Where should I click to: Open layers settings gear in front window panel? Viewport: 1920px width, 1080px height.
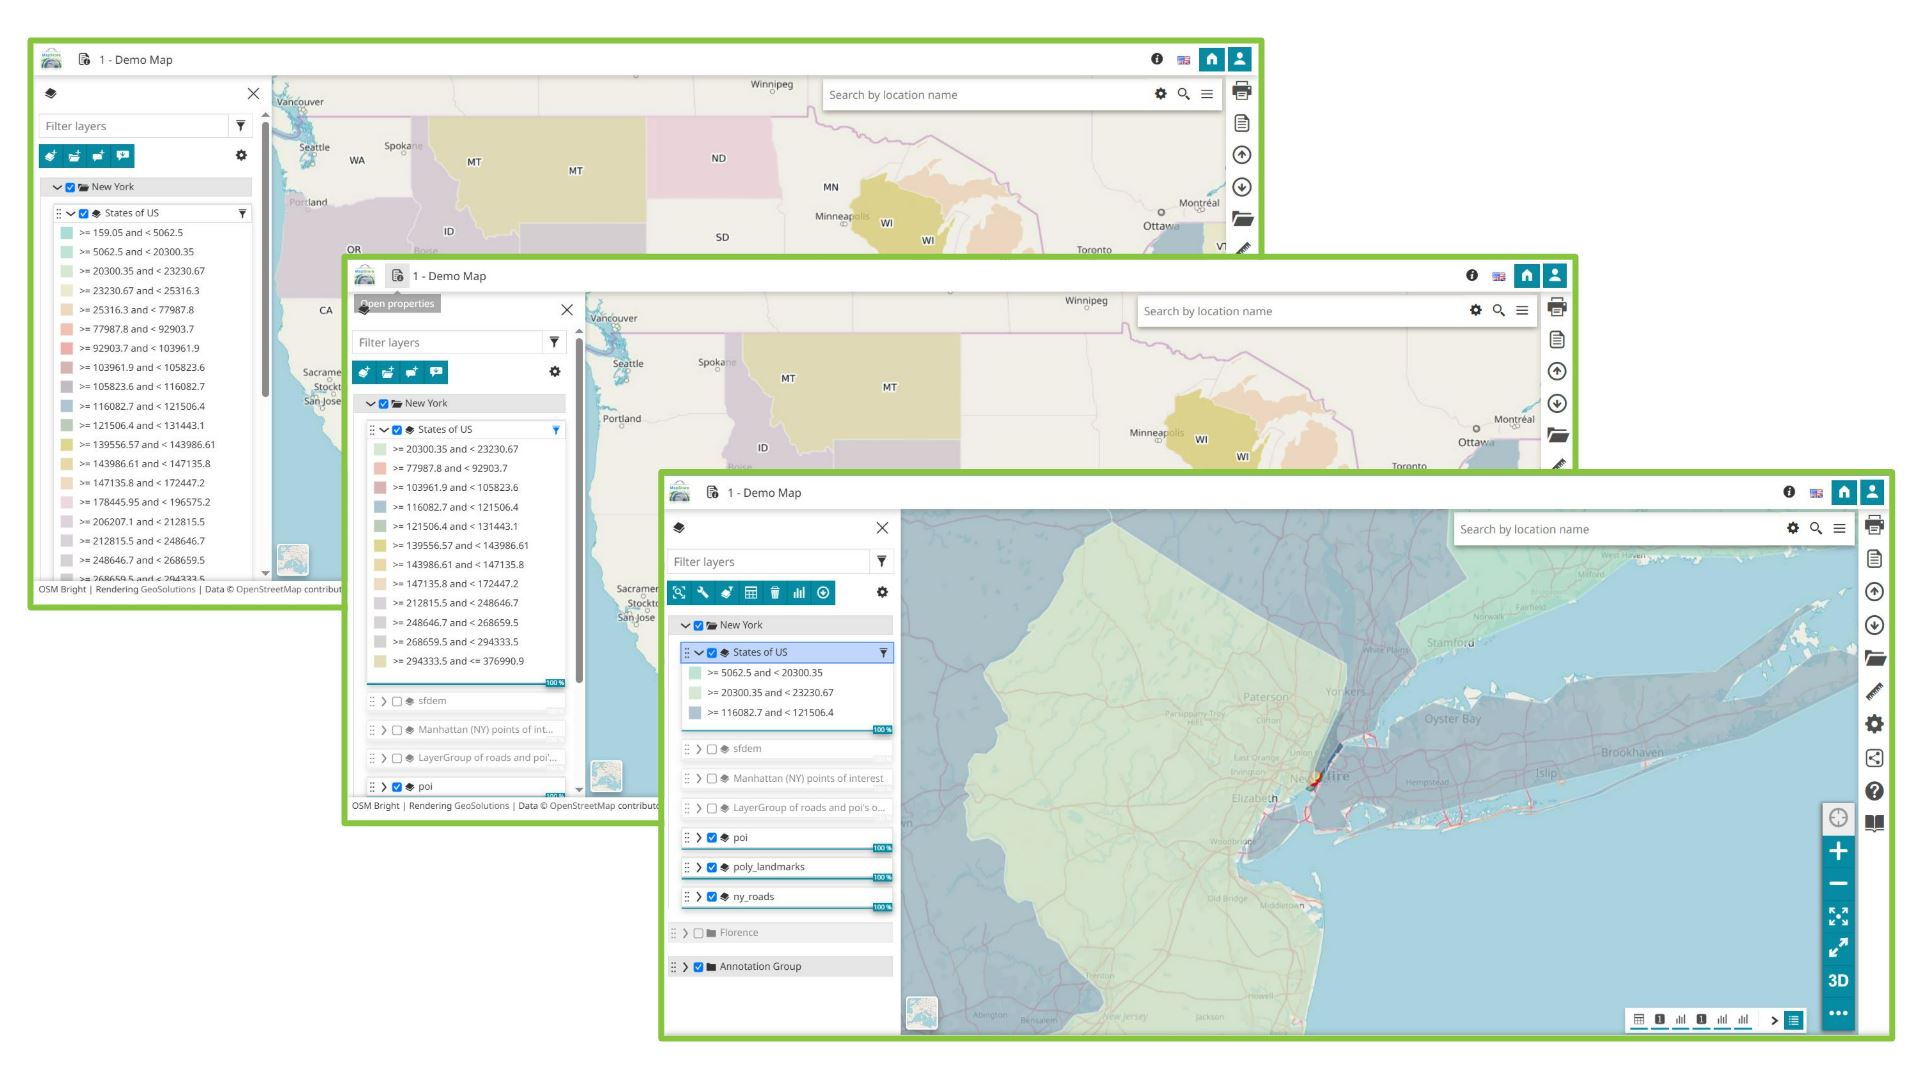coord(882,592)
